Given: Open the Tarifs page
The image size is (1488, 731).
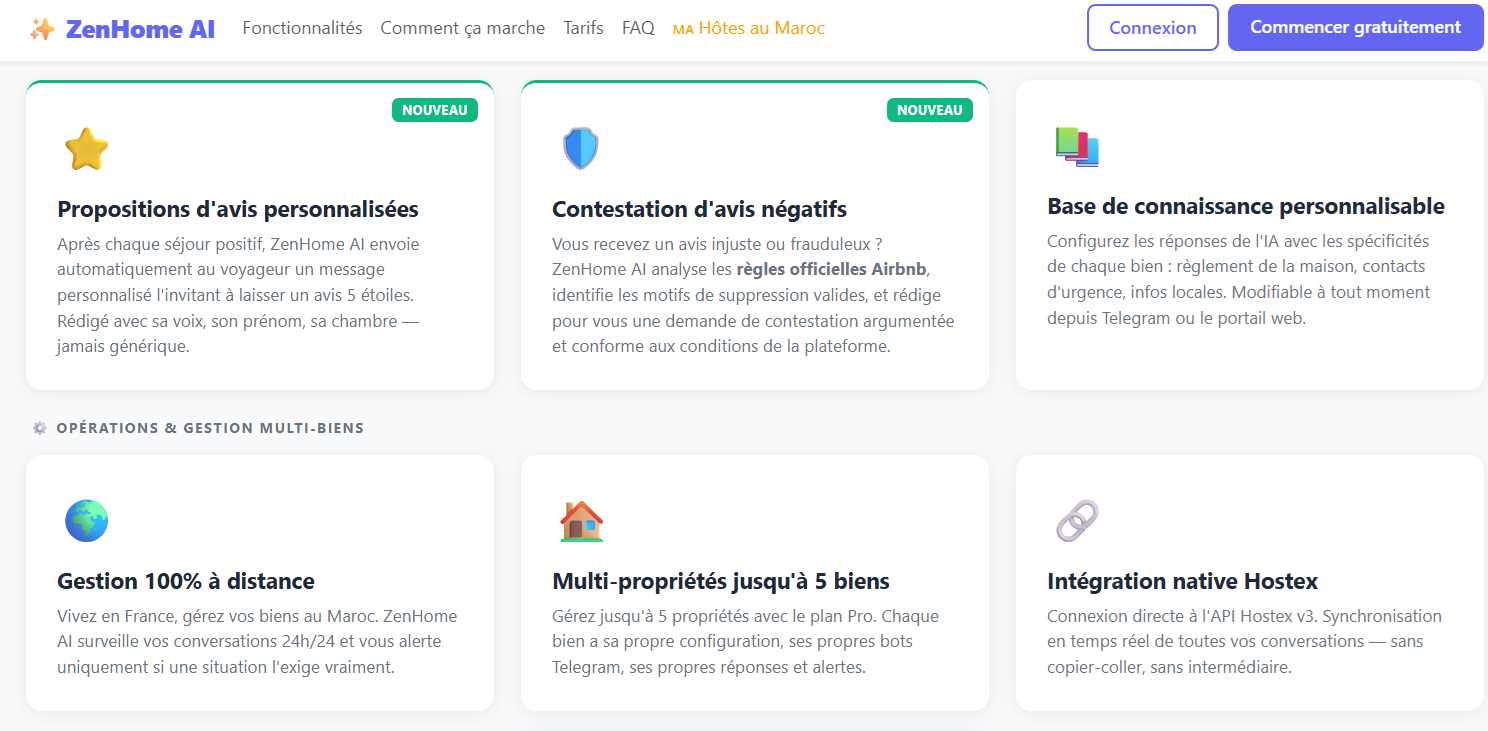Looking at the screenshot, I should coord(583,27).
